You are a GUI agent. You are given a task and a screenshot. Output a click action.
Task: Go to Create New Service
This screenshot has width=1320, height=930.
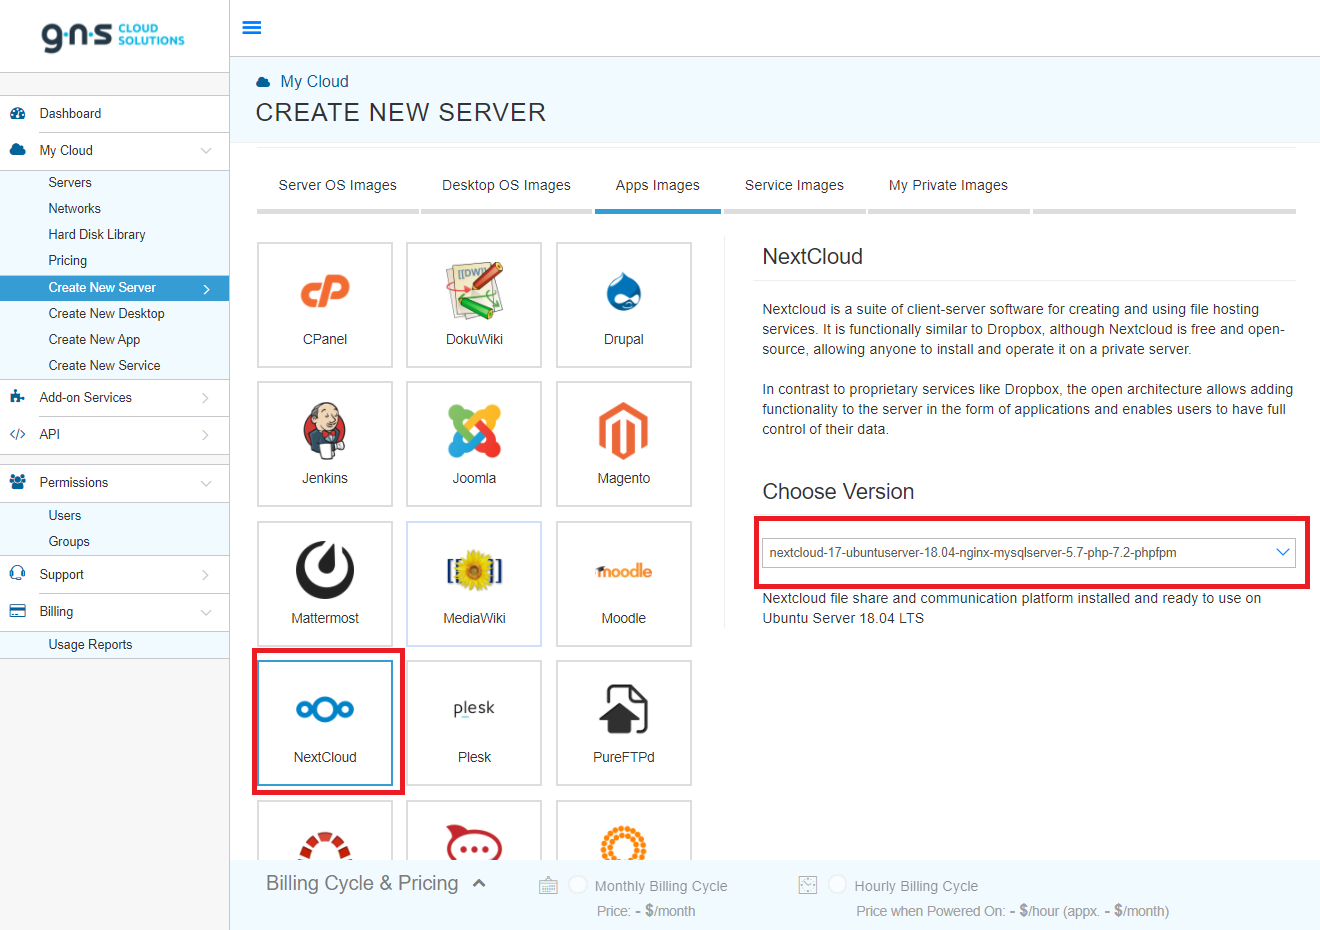pos(105,365)
